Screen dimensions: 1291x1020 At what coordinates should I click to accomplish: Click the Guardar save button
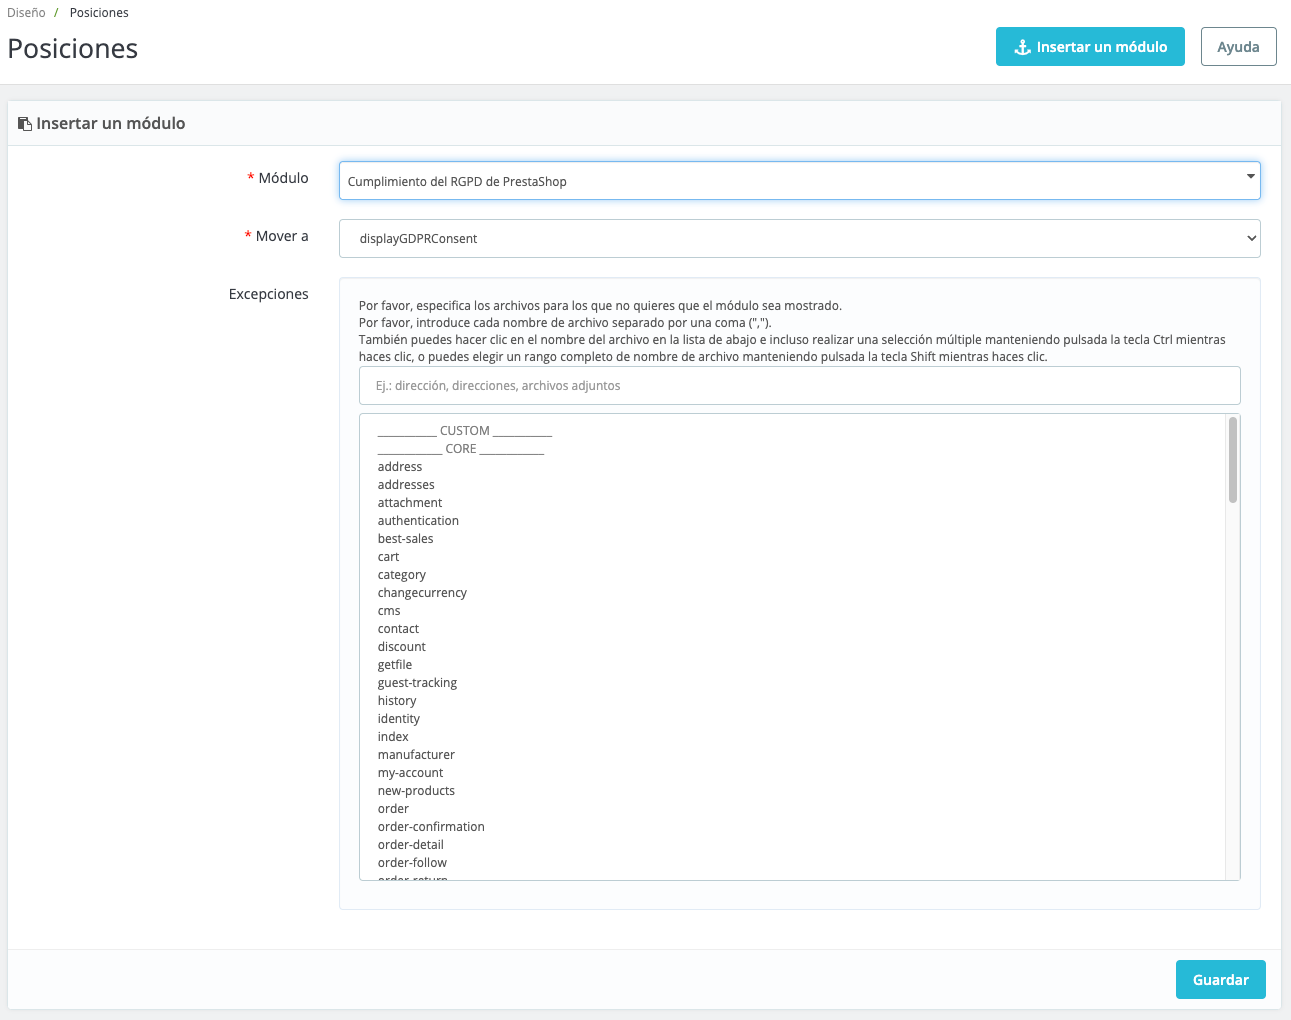pyautogui.click(x=1220, y=980)
